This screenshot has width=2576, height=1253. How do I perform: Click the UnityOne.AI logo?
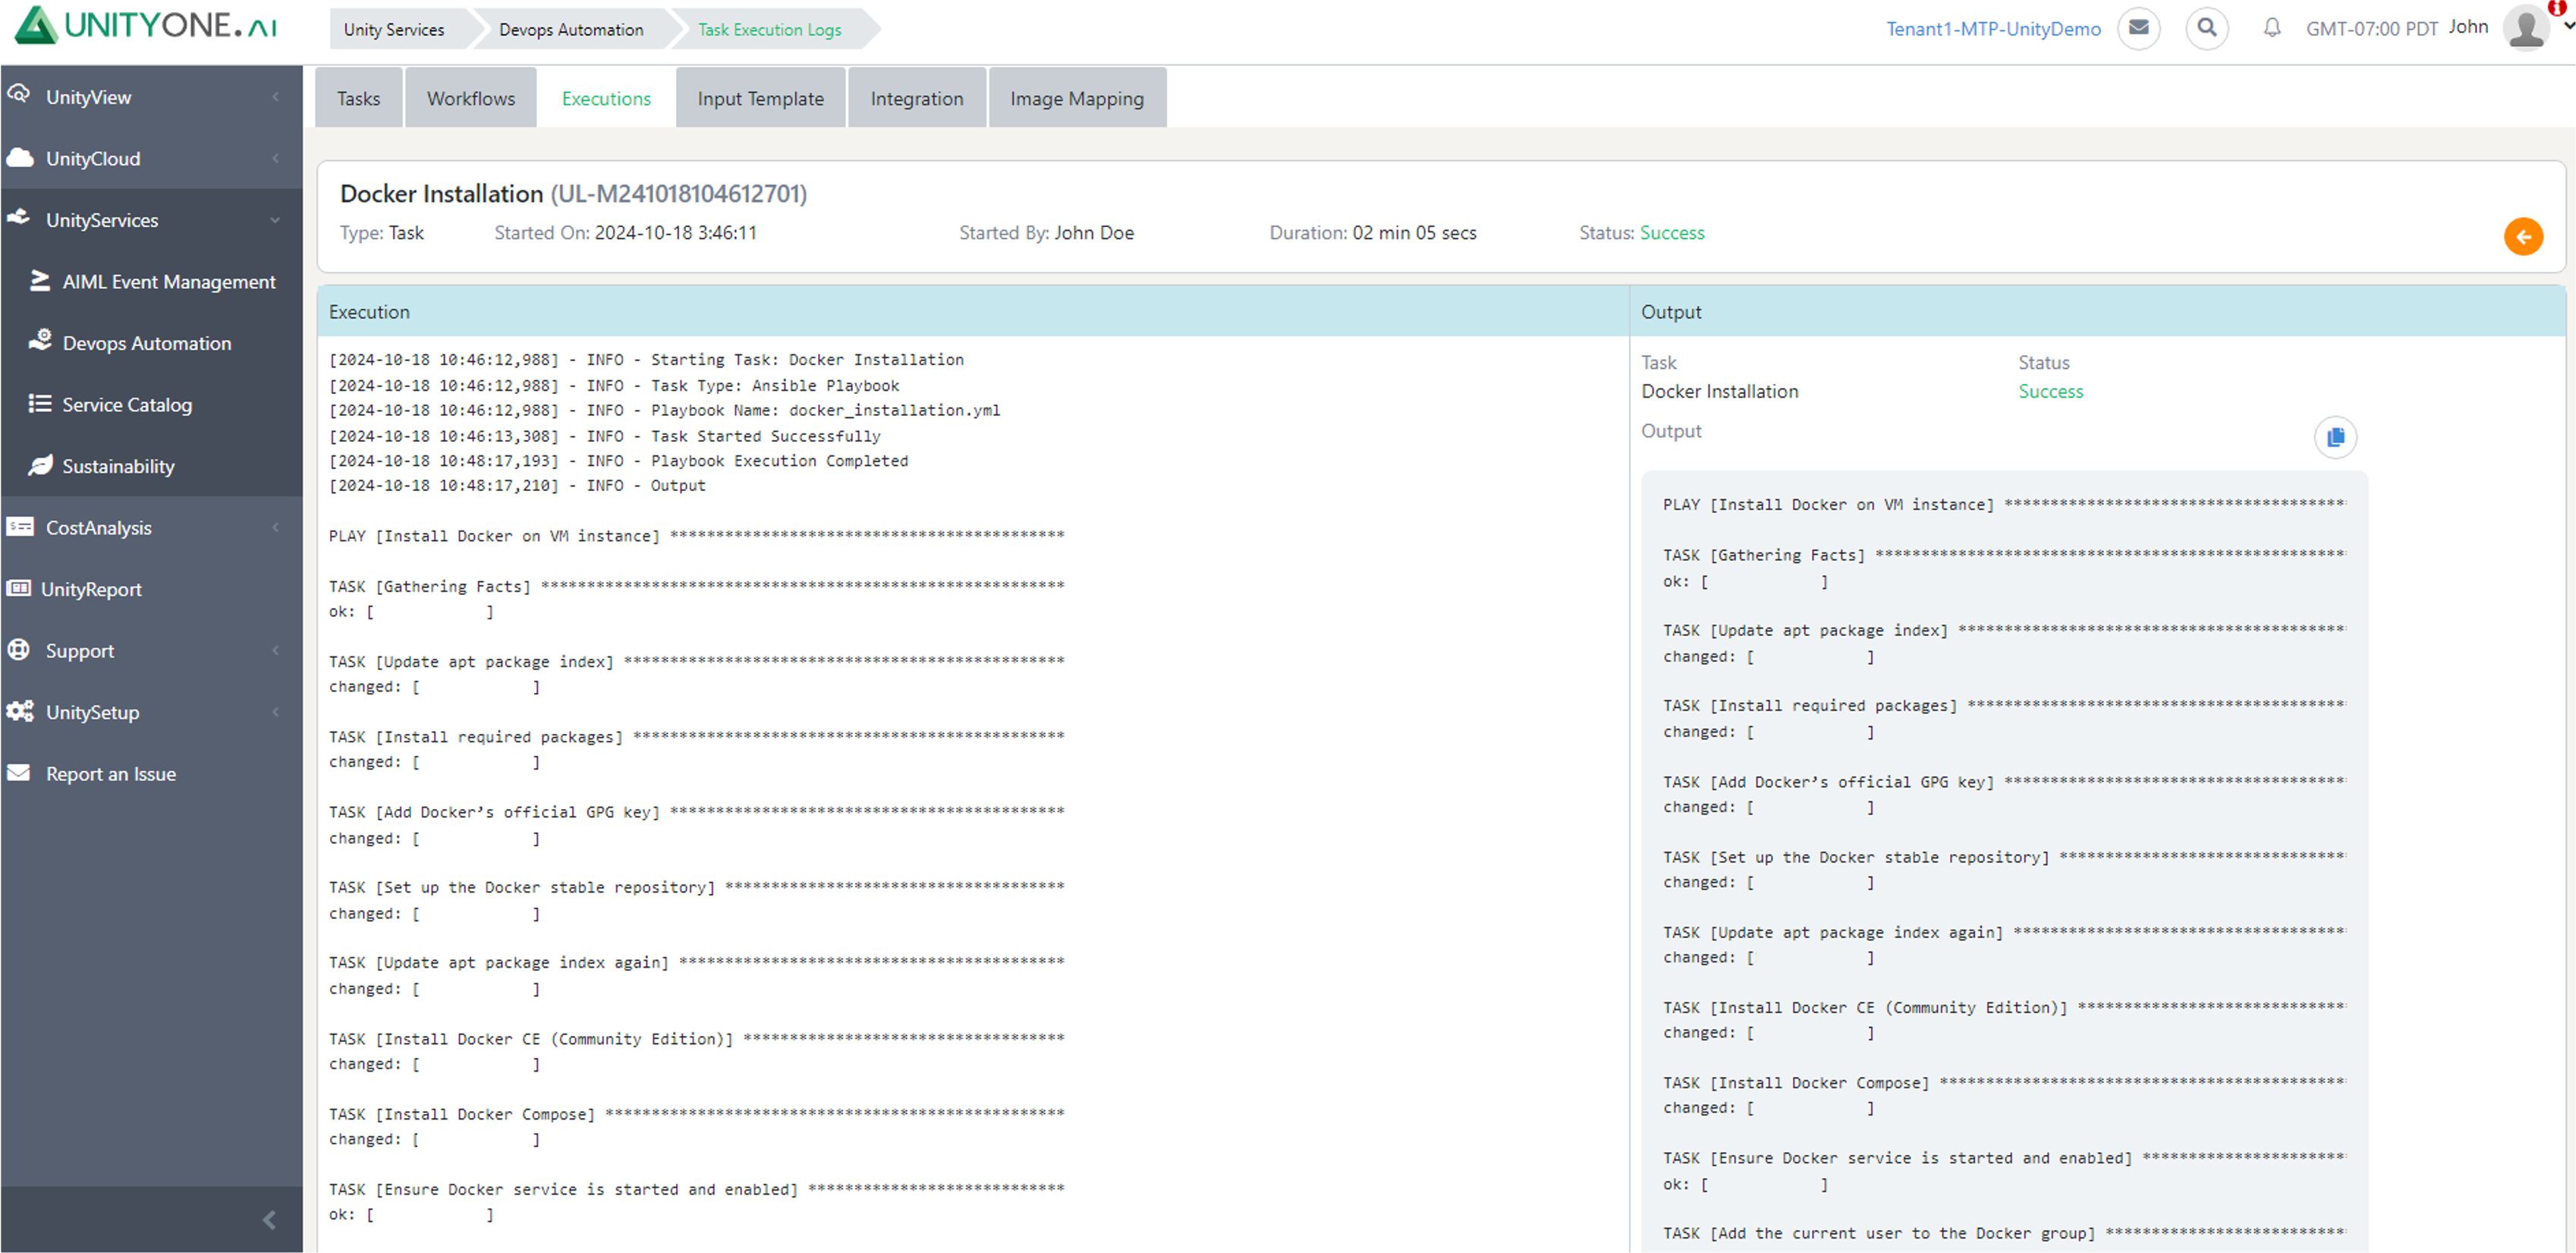click(146, 25)
